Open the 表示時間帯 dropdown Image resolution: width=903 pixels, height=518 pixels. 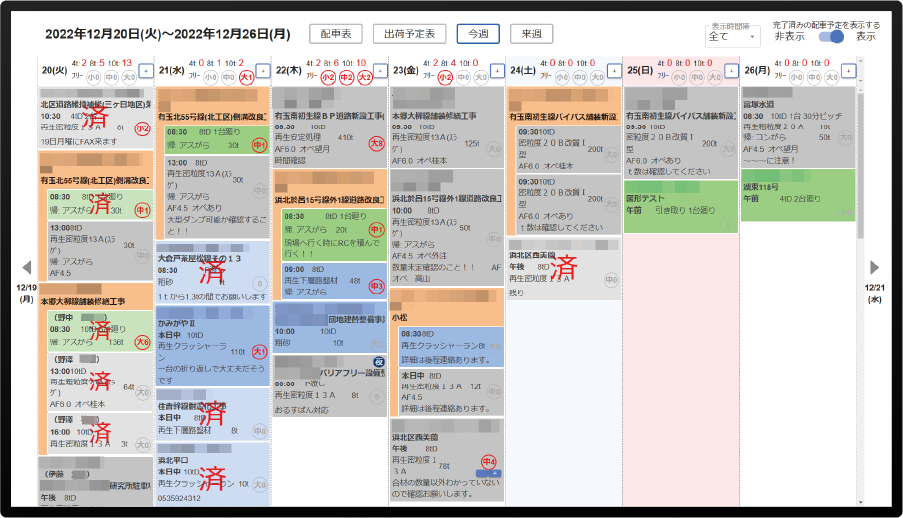pos(733,37)
